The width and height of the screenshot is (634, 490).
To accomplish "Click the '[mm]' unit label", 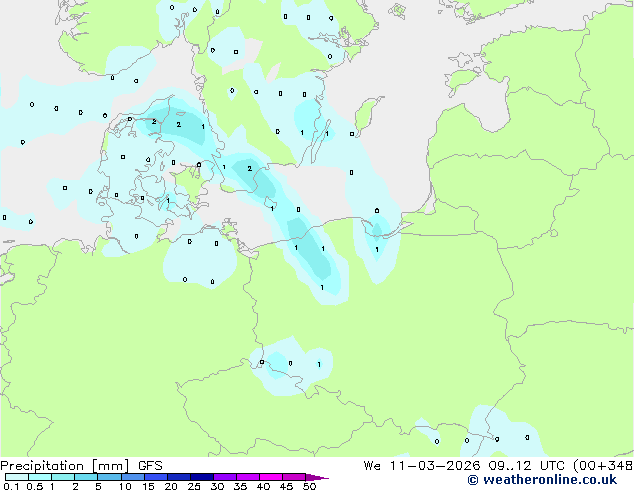I will [x=110, y=466].
